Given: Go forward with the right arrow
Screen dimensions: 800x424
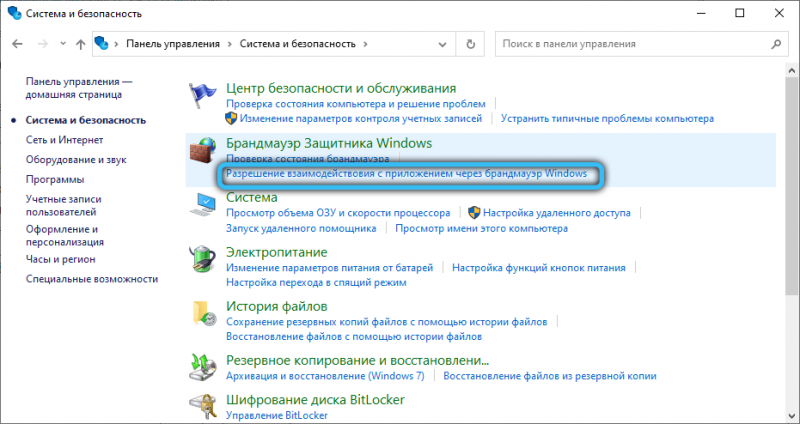Looking at the screenshot, I should (x=43, y=44).
